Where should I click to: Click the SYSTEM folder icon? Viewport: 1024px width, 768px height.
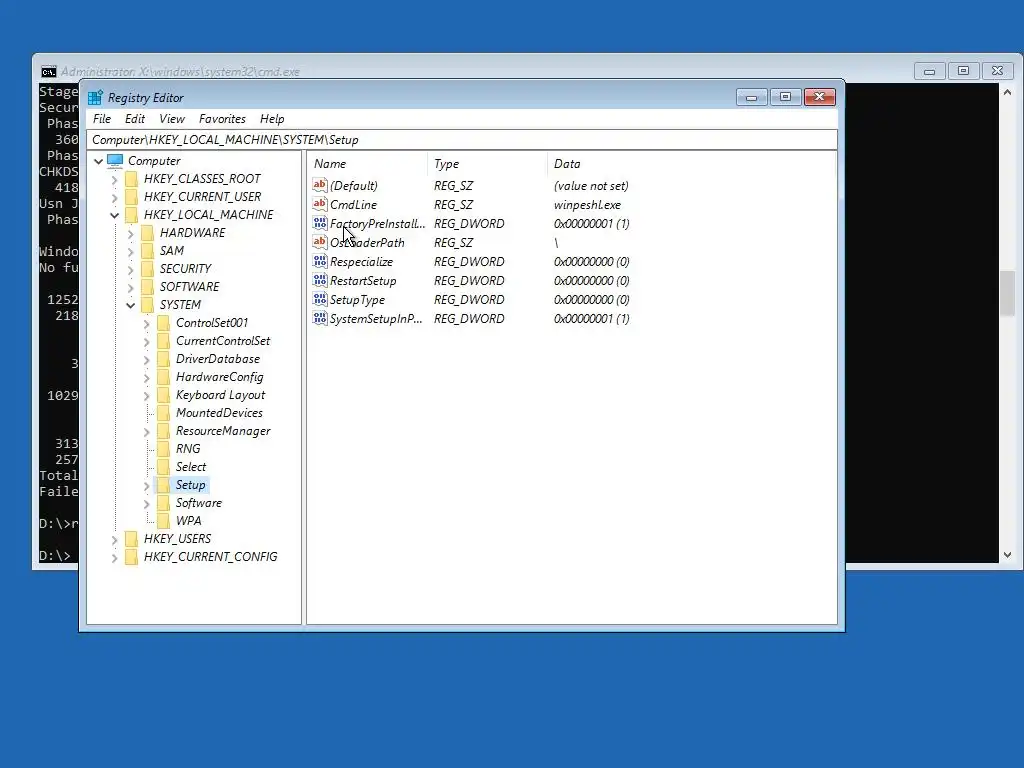(148, 305)
